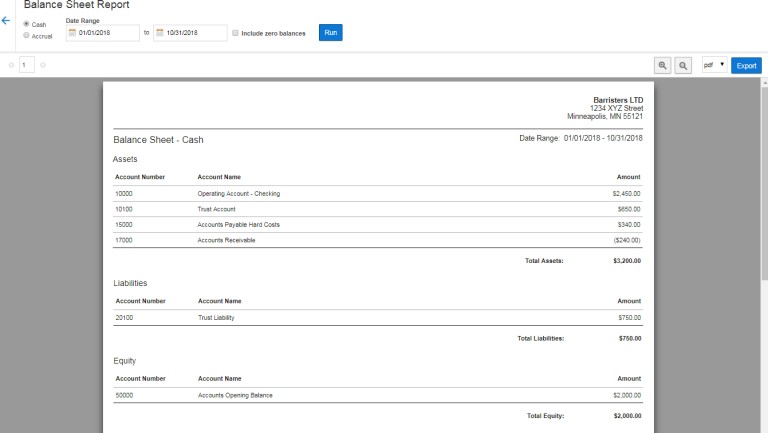Click the page number input box
768x433 pixels.
tap(27, 65)
